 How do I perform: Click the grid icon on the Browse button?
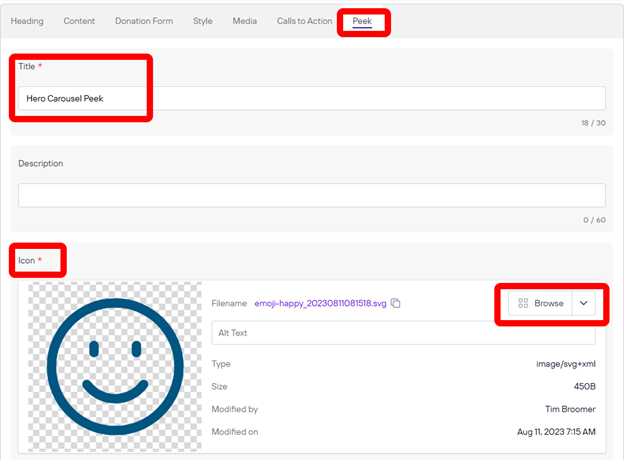(523, 303)
